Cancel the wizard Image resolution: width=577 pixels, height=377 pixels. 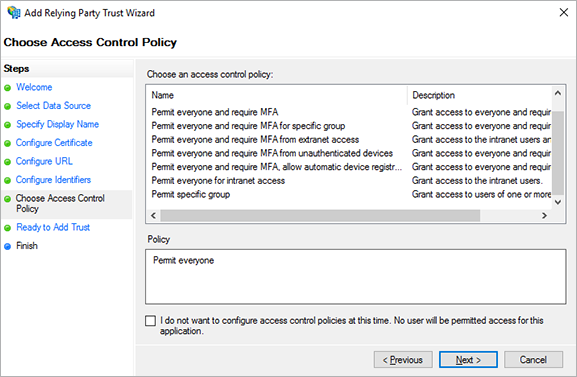pos(533,360)
